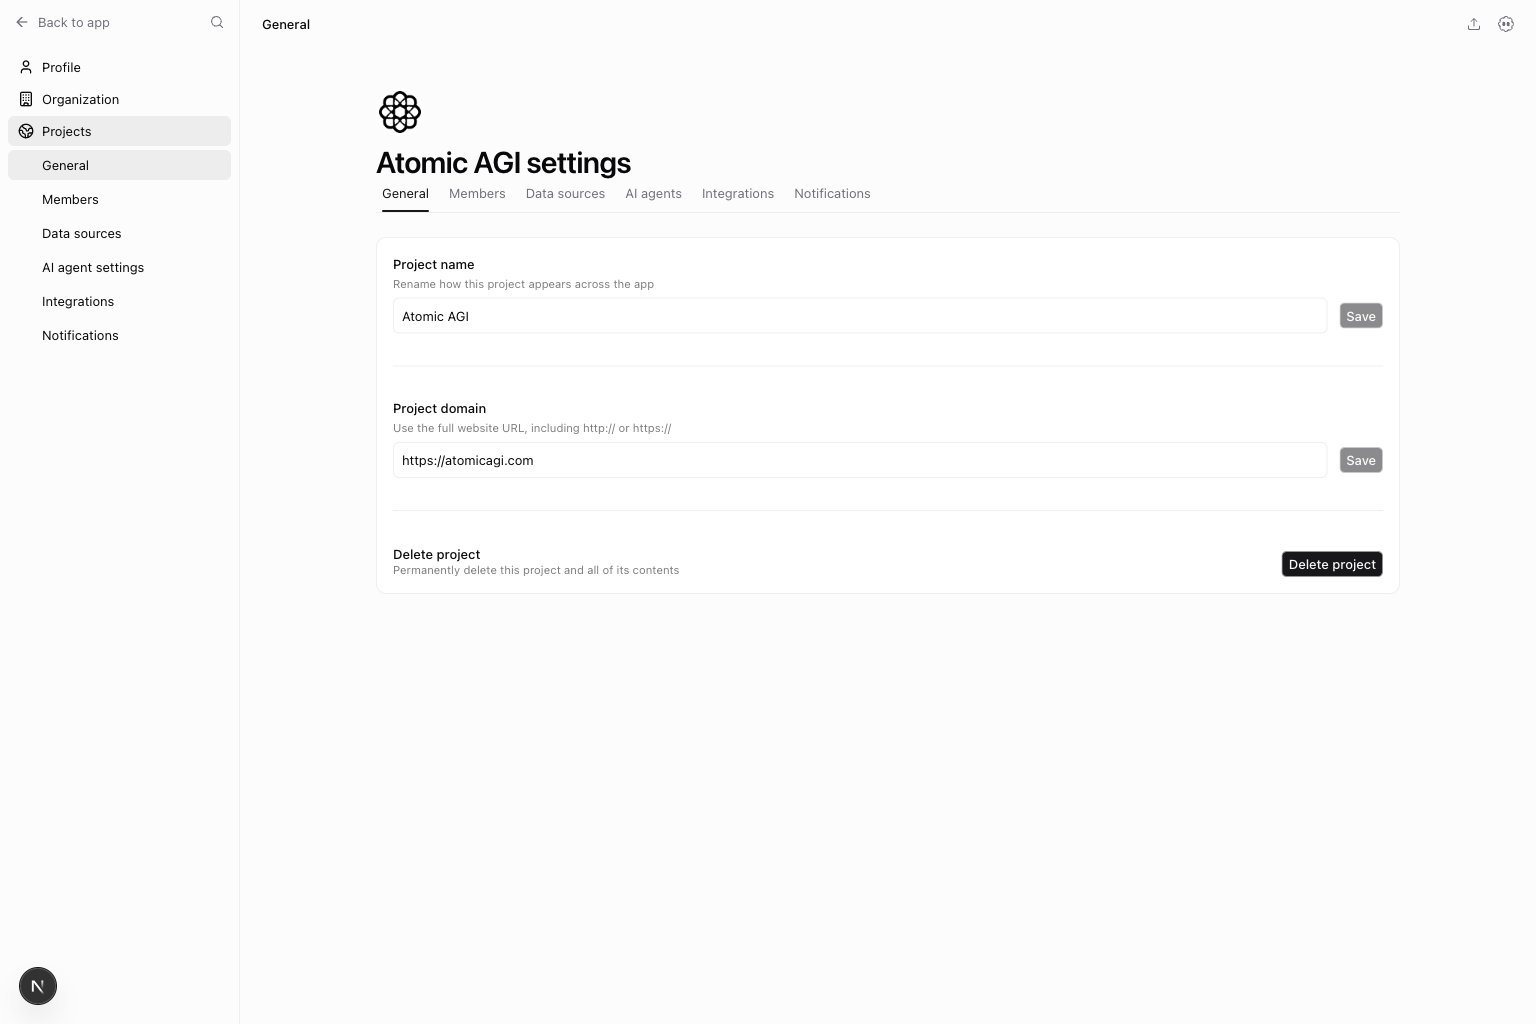1536x1024 pixels.
Task: Switch to the Data sources tab
Action: pyautogui.click(x=565, y=194)
